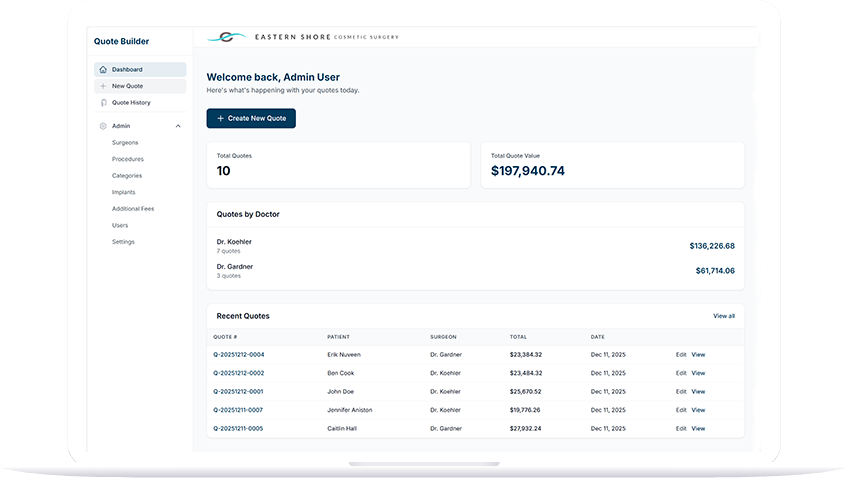Open Additional Fees settings
Image resolution: width=847 pixels, height=478 pixels.
click(133, 209)
